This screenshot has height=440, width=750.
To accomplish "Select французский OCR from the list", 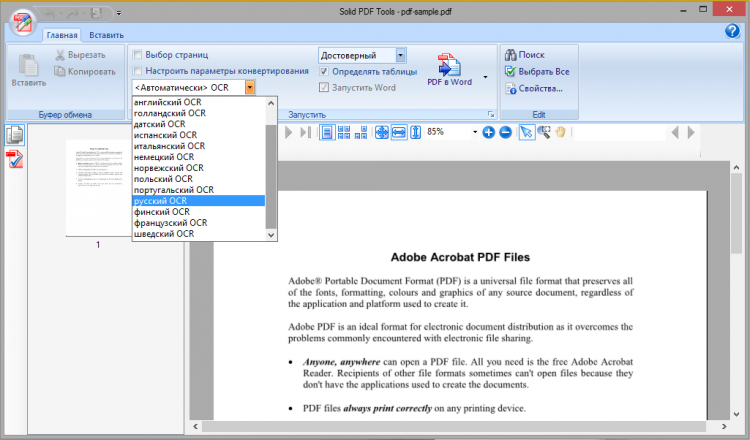I will 199,223.
